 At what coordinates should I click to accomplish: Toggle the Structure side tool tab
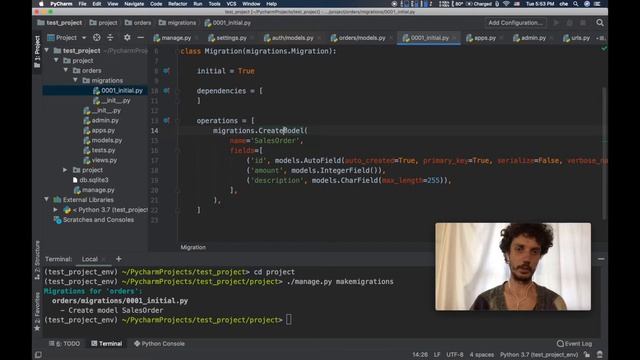37,260
